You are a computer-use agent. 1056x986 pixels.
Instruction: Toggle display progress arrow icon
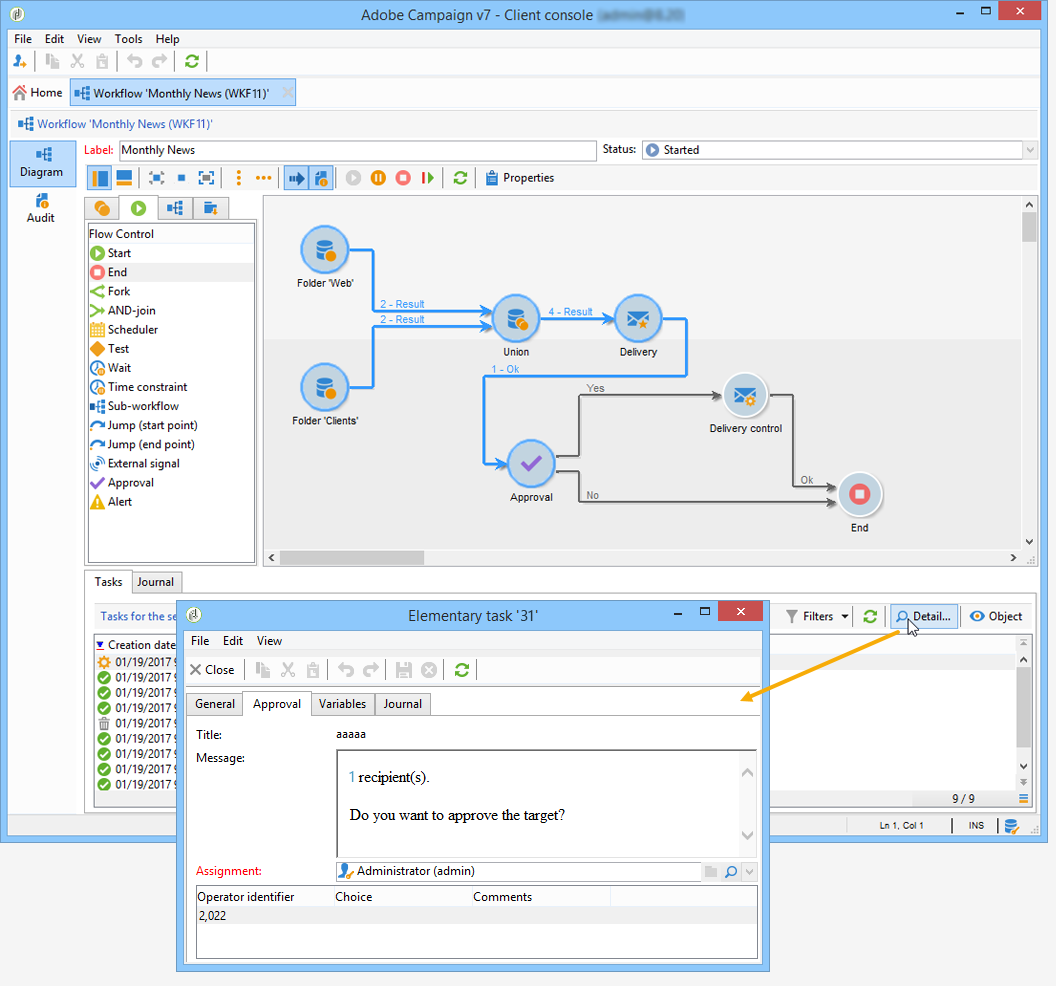point(296,178)
